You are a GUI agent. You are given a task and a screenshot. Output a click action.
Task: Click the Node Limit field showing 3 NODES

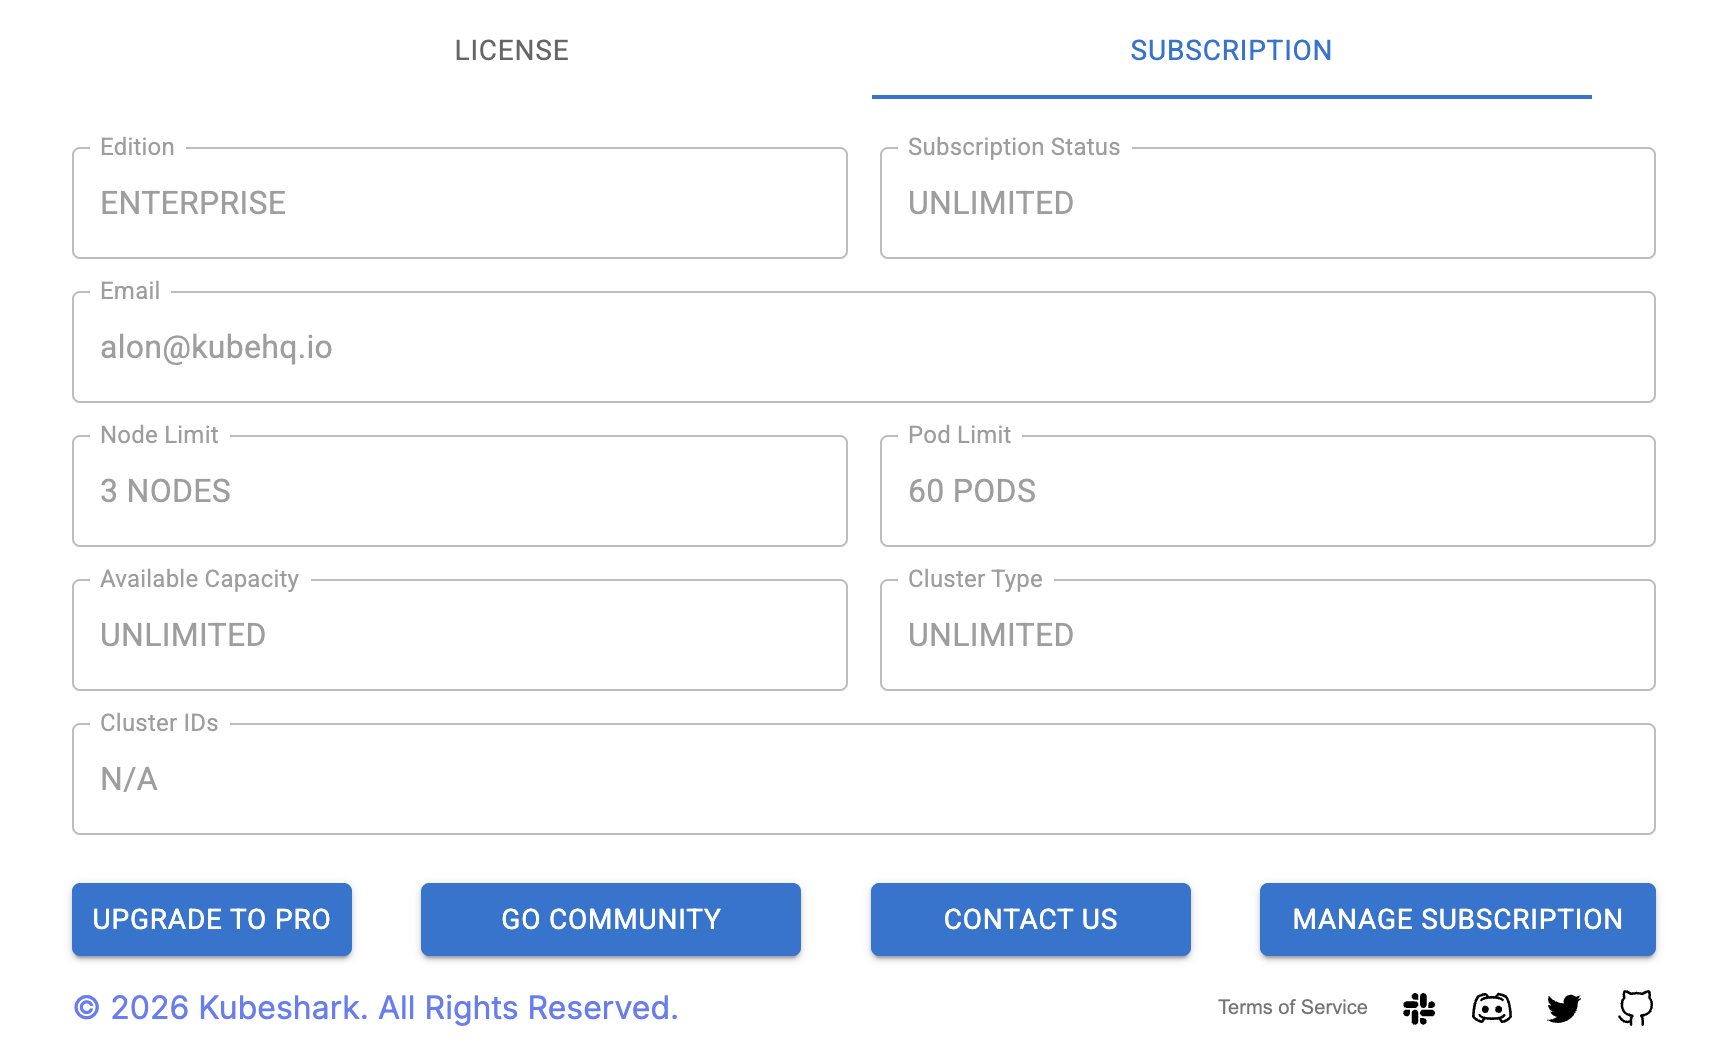(x=459, y=490)
